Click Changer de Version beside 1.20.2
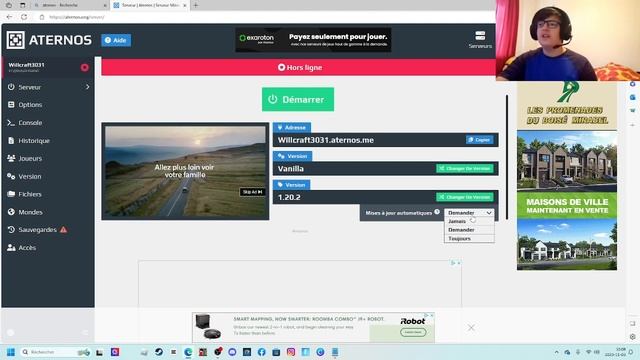 (x=464, y=197)
